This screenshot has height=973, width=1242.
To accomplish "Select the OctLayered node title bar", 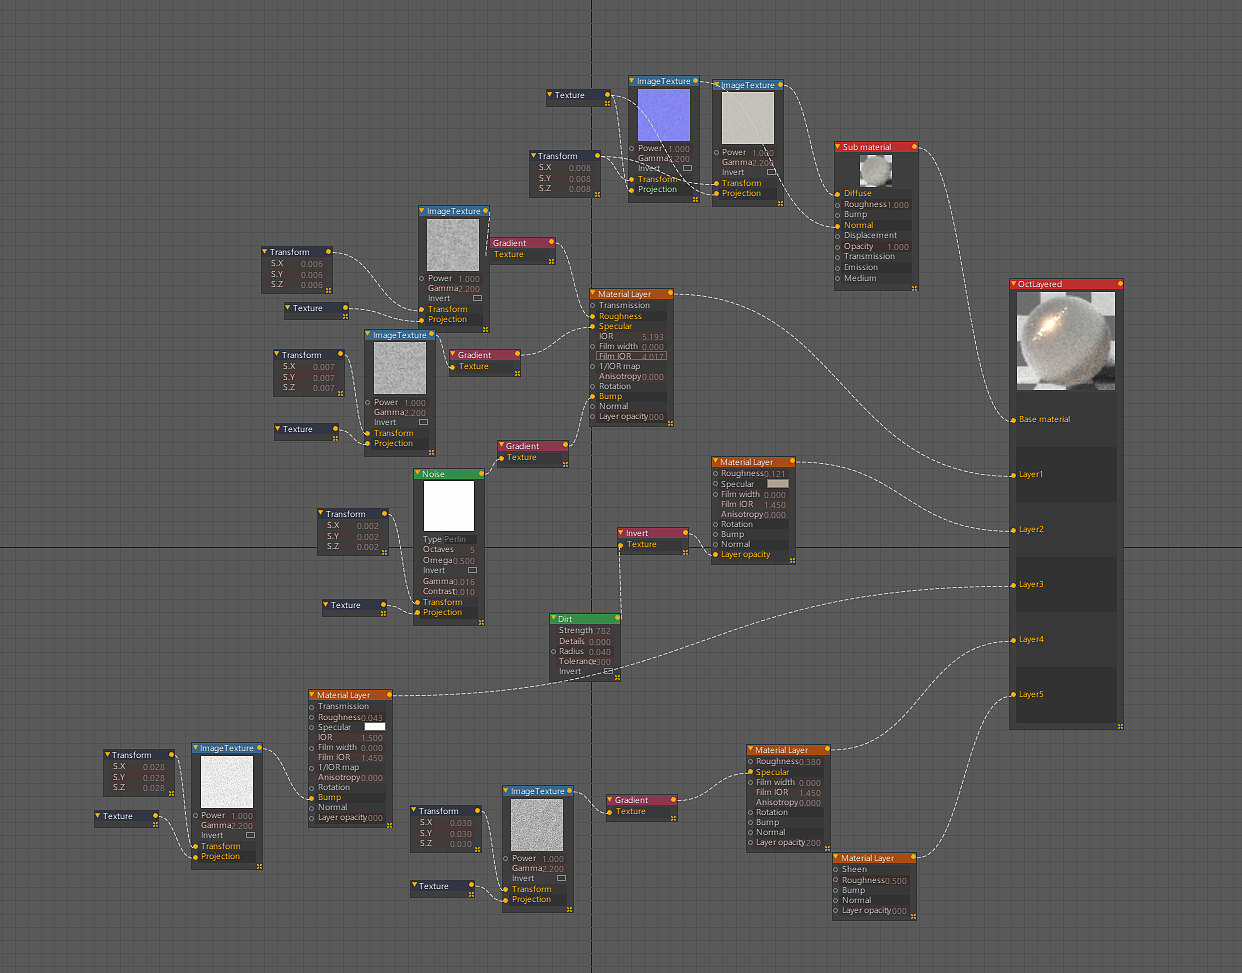I will pos(1066,284).
